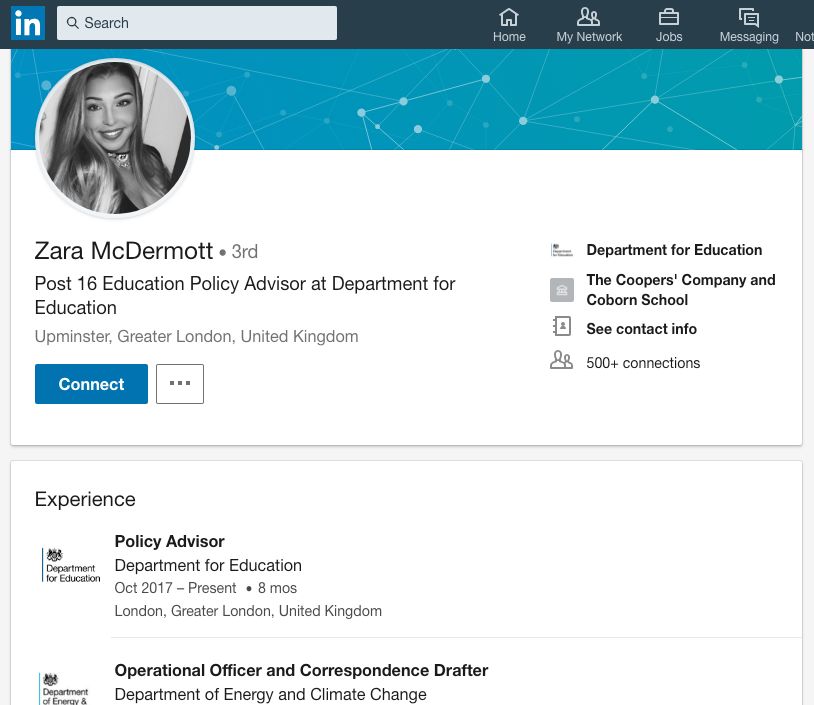Click the Connect button
This screenshot has width=814, height=705.
pyautogui.click(x=91, y=384)
